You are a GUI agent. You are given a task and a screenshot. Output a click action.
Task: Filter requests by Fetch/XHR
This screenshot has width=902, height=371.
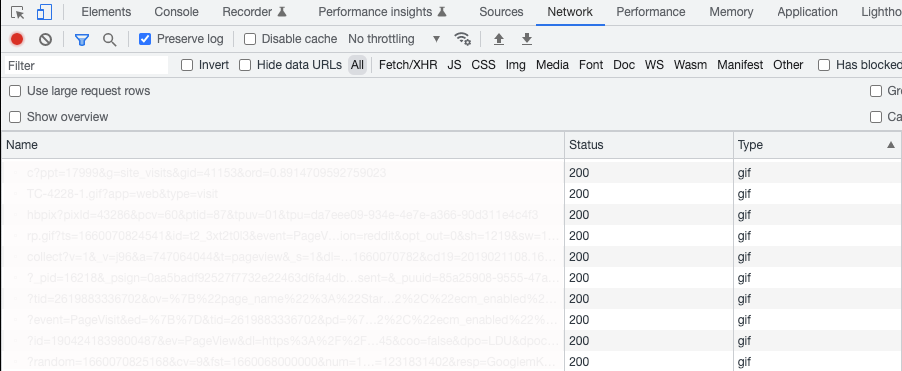tap(408, 65)
